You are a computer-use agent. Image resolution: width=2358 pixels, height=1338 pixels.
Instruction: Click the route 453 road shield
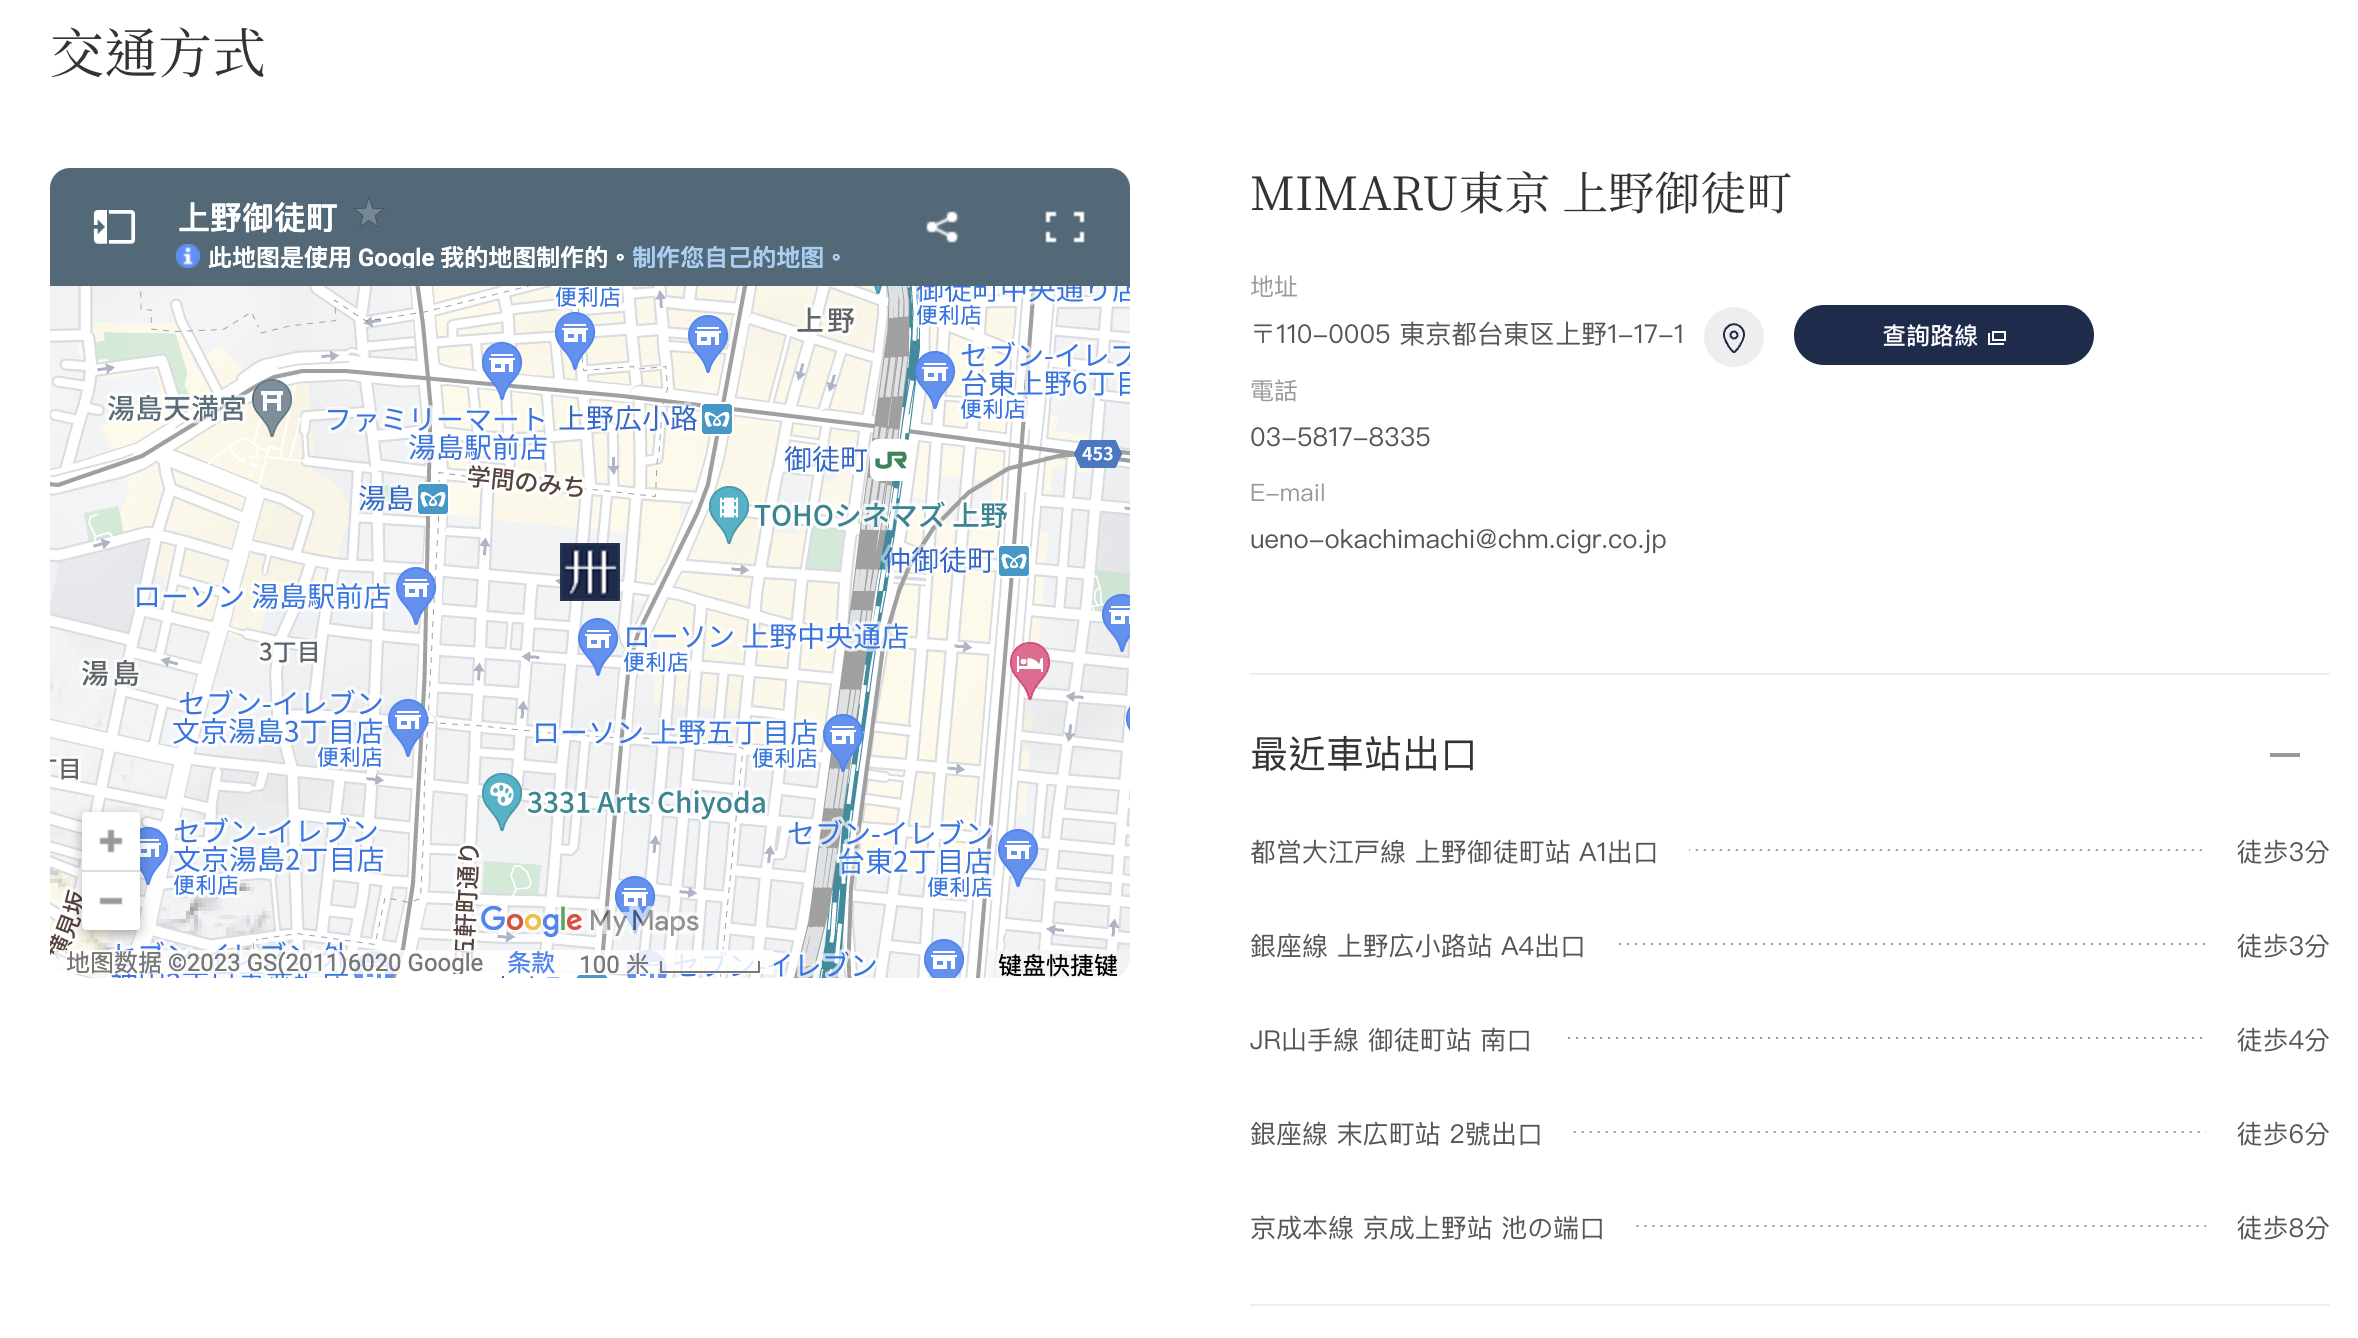pyautogui.click(x=1097, y=454)
